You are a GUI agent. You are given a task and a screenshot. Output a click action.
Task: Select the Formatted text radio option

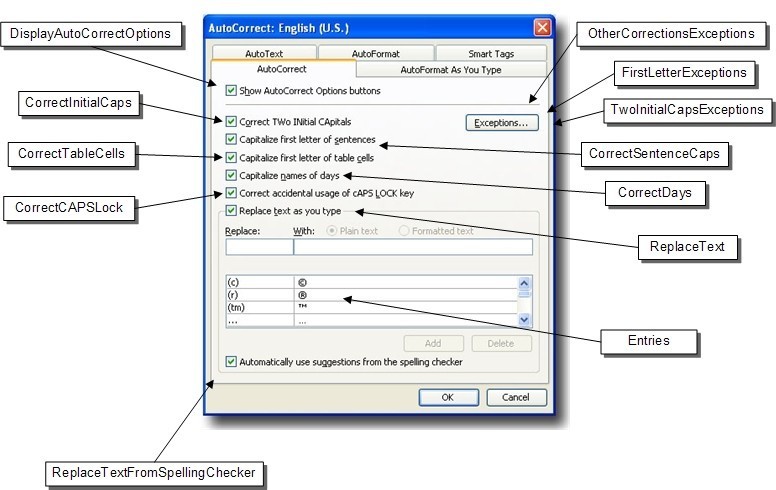point(404,231)
